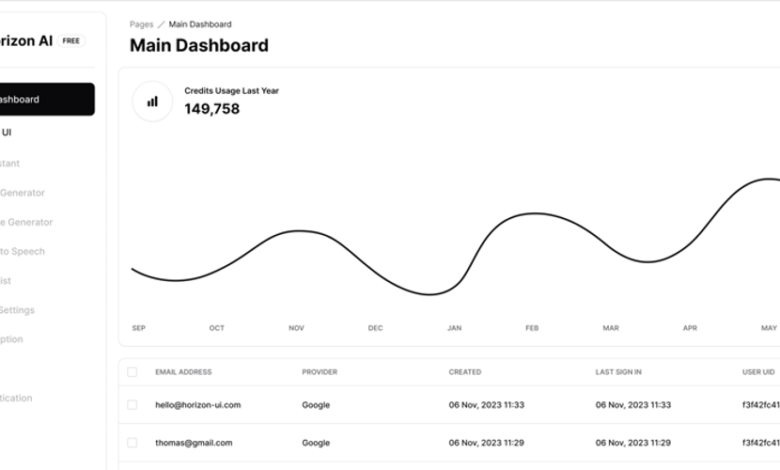Click the OCT label on chart axis
Screen dimensions: 780x470
[x=217, y=328]
